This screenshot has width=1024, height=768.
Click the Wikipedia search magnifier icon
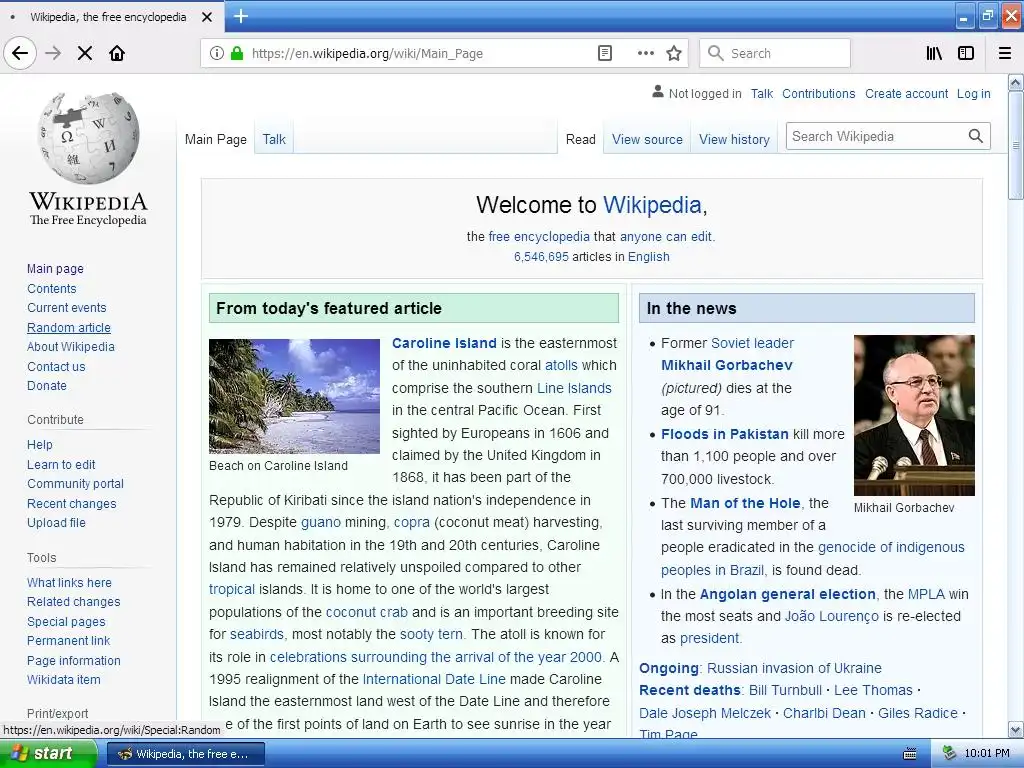click(976, 136)
